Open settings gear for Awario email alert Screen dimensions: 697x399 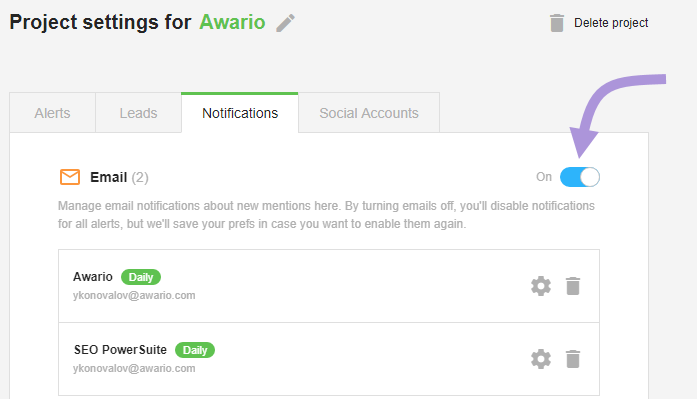coord(541,286)
